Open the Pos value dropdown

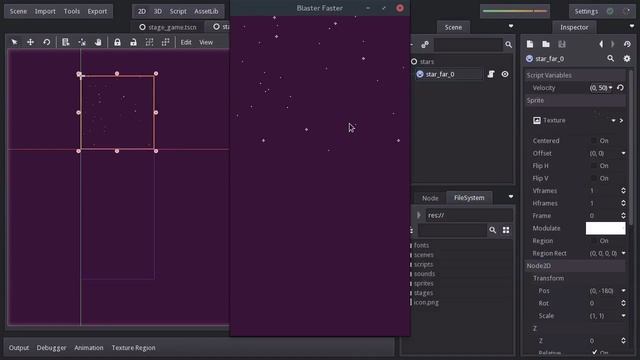pyautogui.click(x=623, y=291)
